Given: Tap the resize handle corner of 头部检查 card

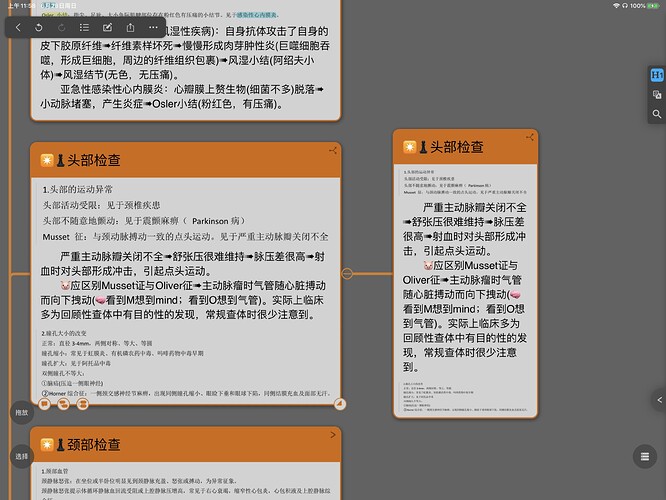Looking at the screenshot, I should (339, 404).
